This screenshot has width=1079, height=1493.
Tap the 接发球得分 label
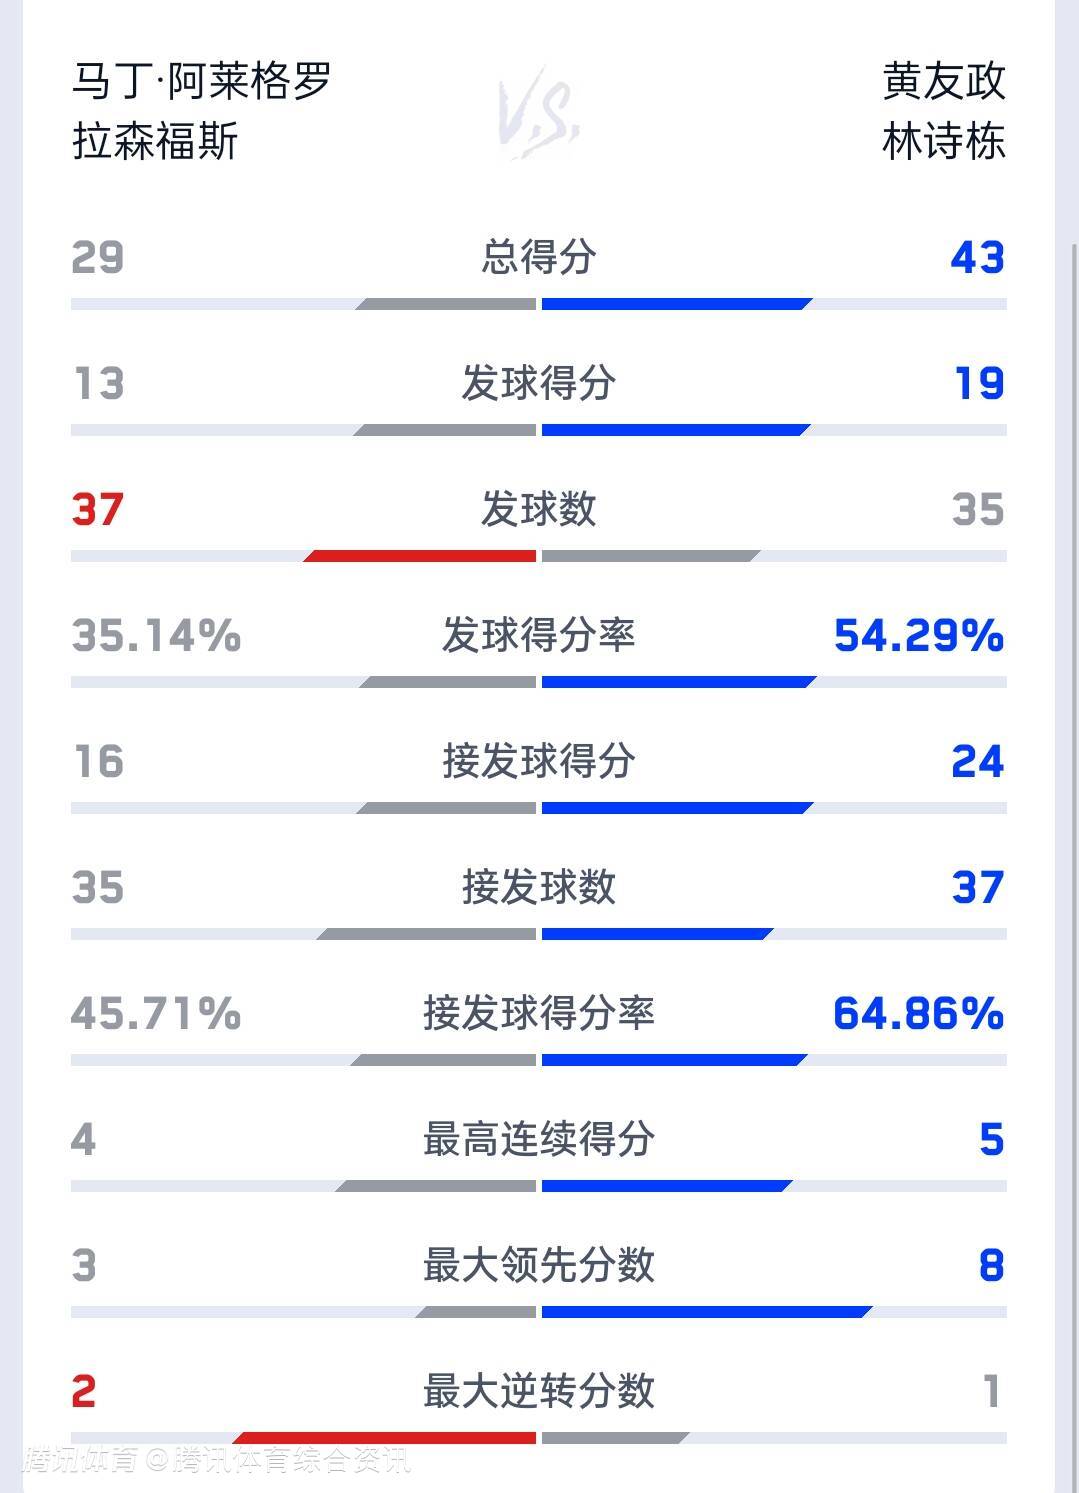click(539, 761)
